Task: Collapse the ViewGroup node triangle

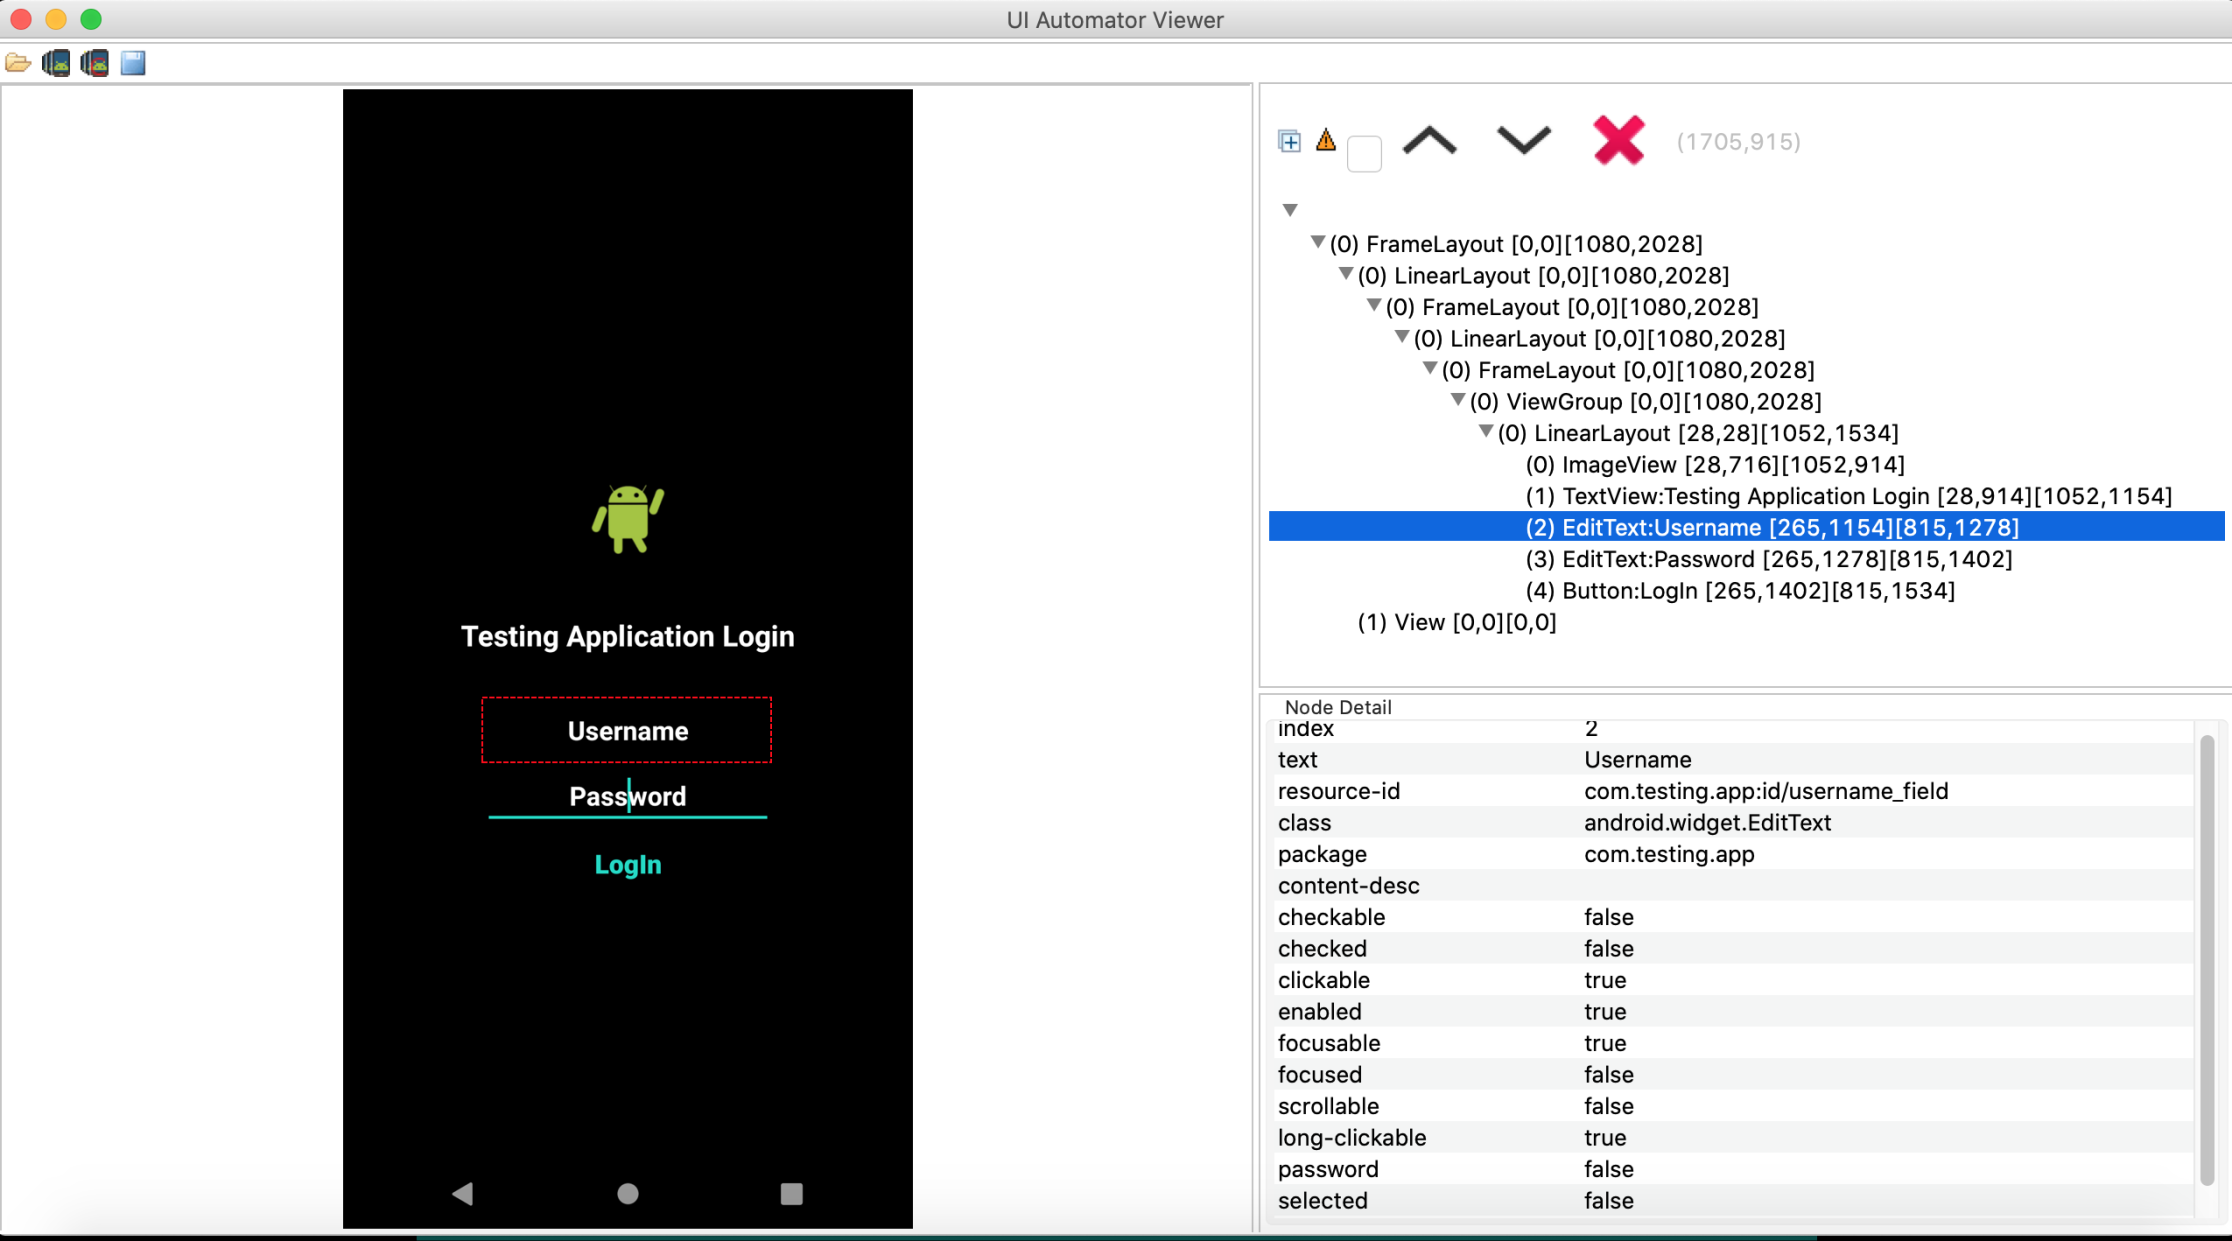Action: pos(1458,401)
